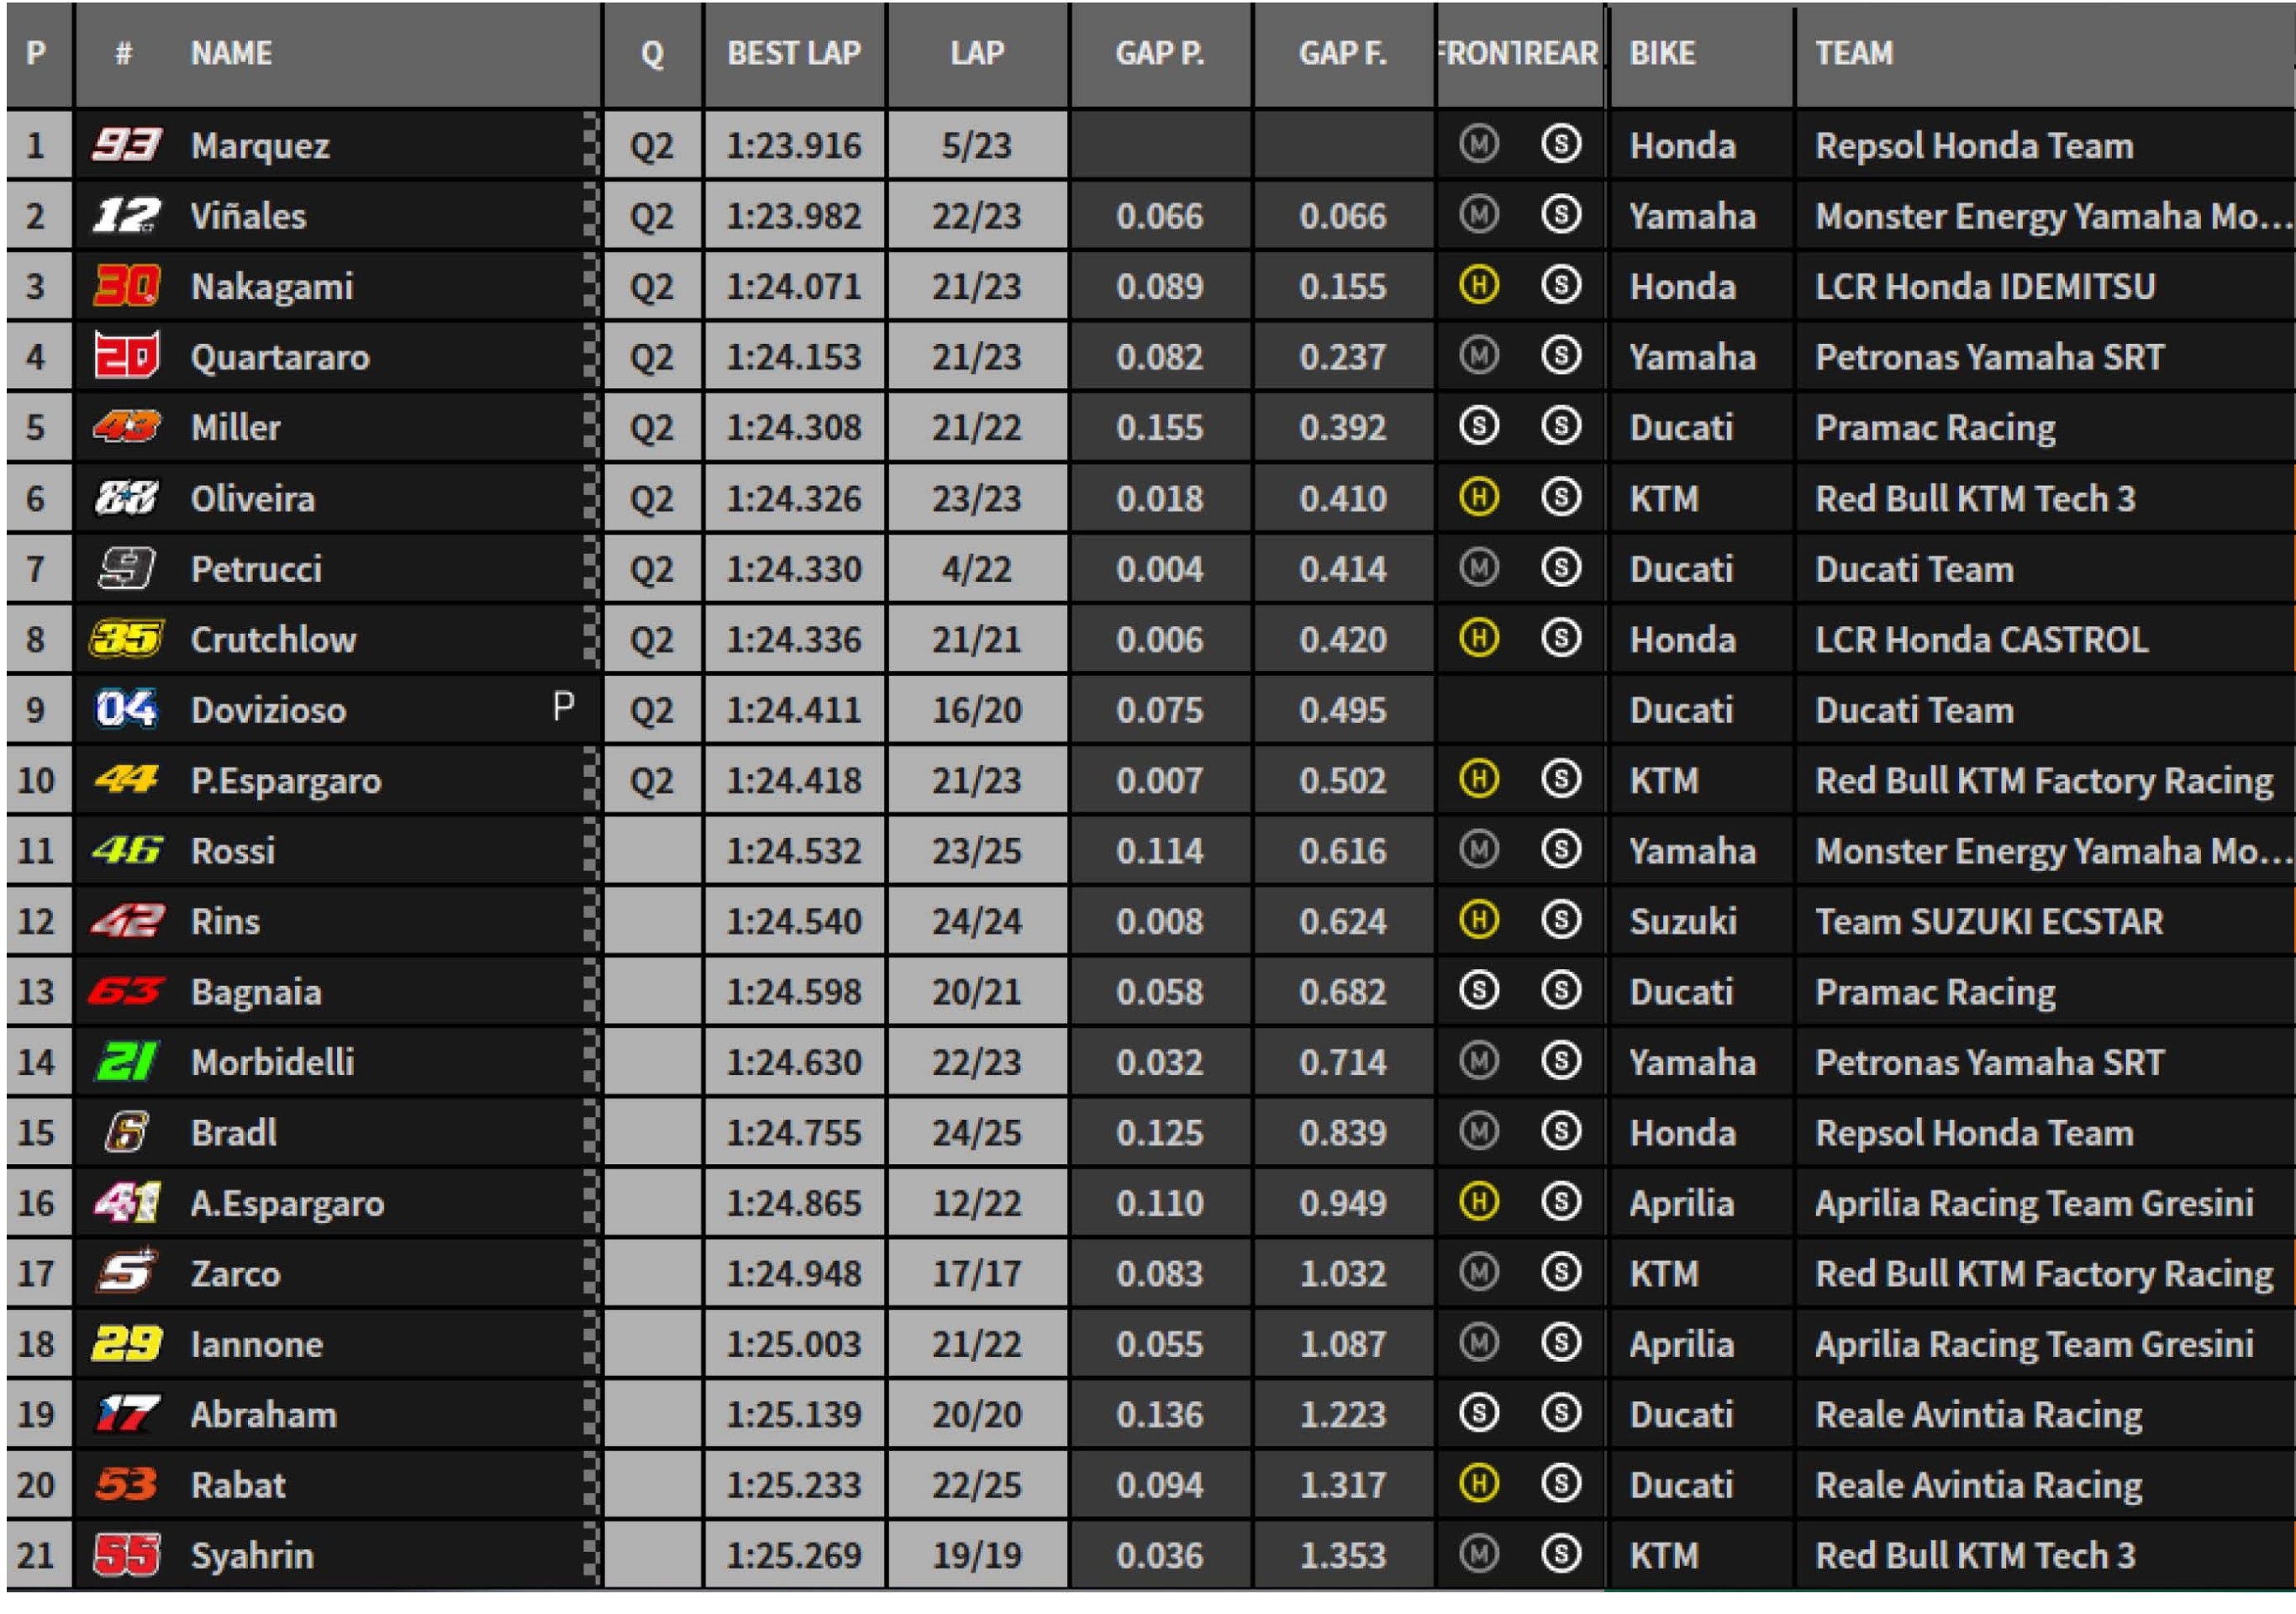Click the pit indicator P beside Dovizioso
This screenshot has width=2296, height=1614.
click(x=564, y=707)
